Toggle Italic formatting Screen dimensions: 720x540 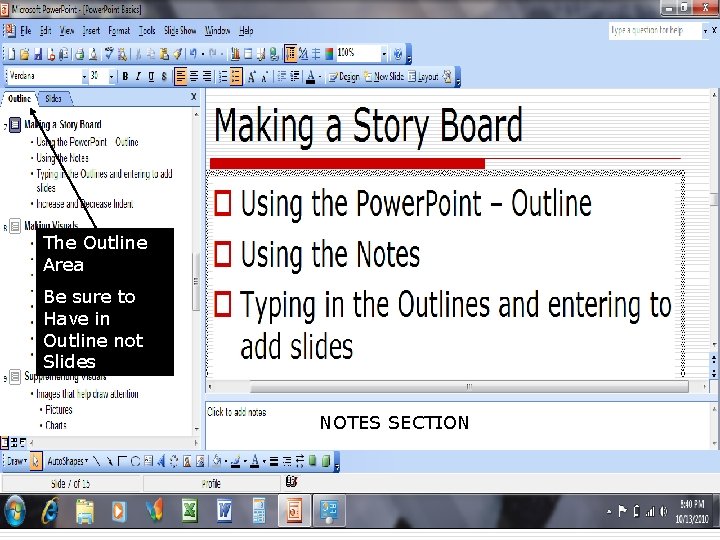138,77
